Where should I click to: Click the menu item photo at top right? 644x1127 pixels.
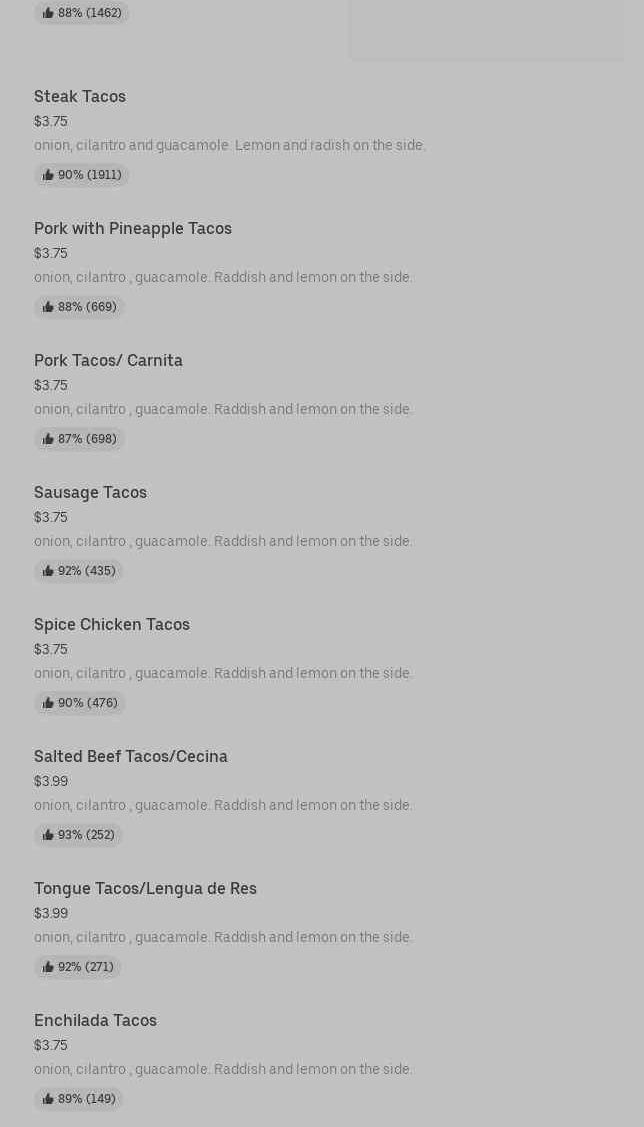pos(486,30)
